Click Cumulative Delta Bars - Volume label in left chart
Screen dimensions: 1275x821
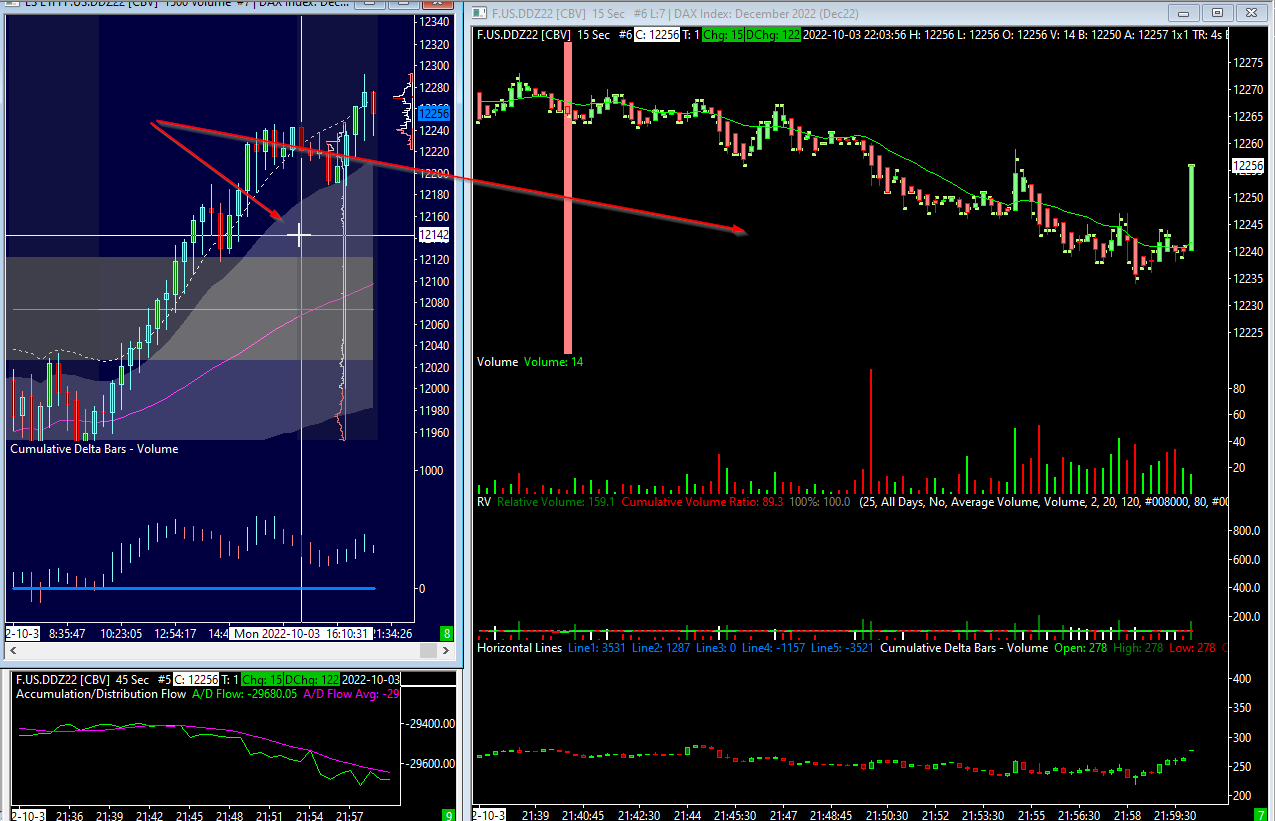point(94,449)
